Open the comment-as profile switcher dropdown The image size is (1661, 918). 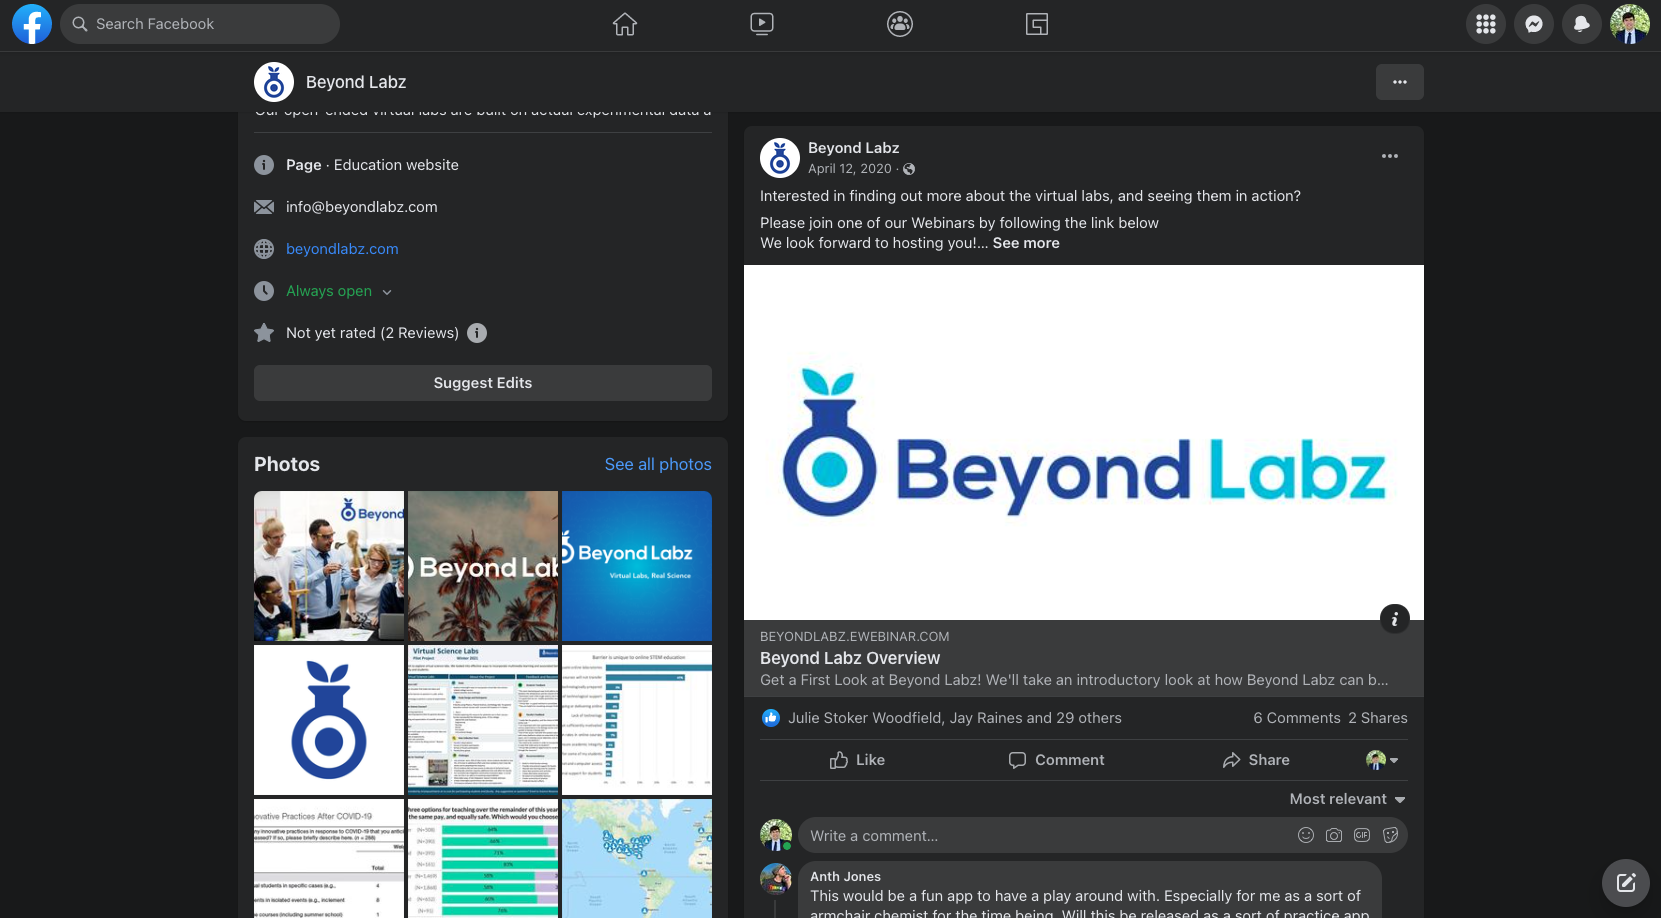pyautogui.click(x=1382, y=760)
